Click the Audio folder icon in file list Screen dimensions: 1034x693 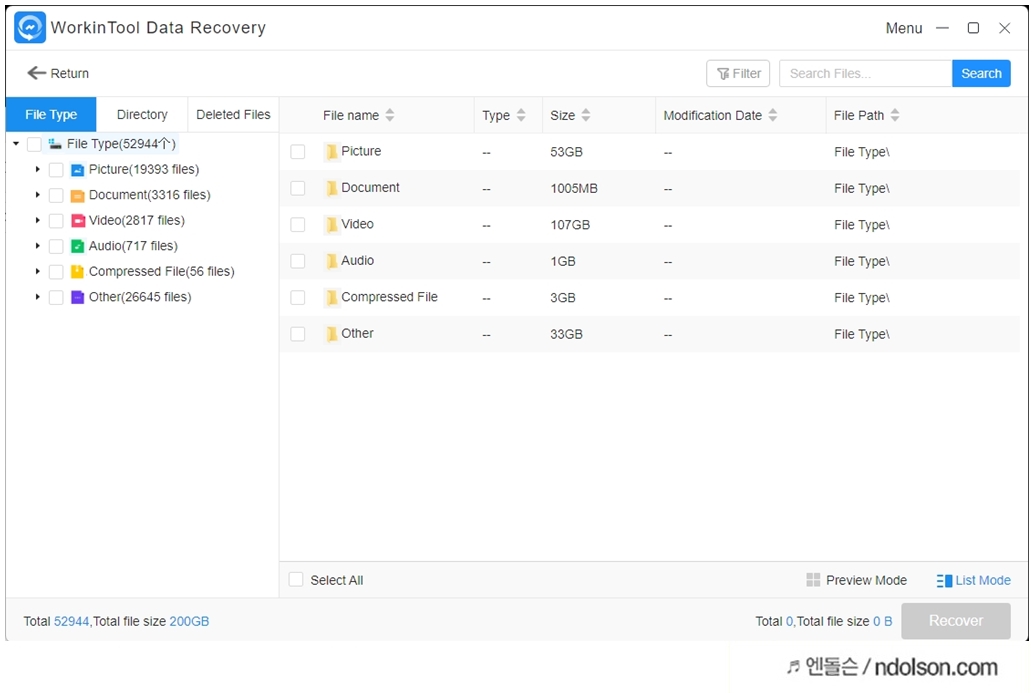tap(332, 262)
